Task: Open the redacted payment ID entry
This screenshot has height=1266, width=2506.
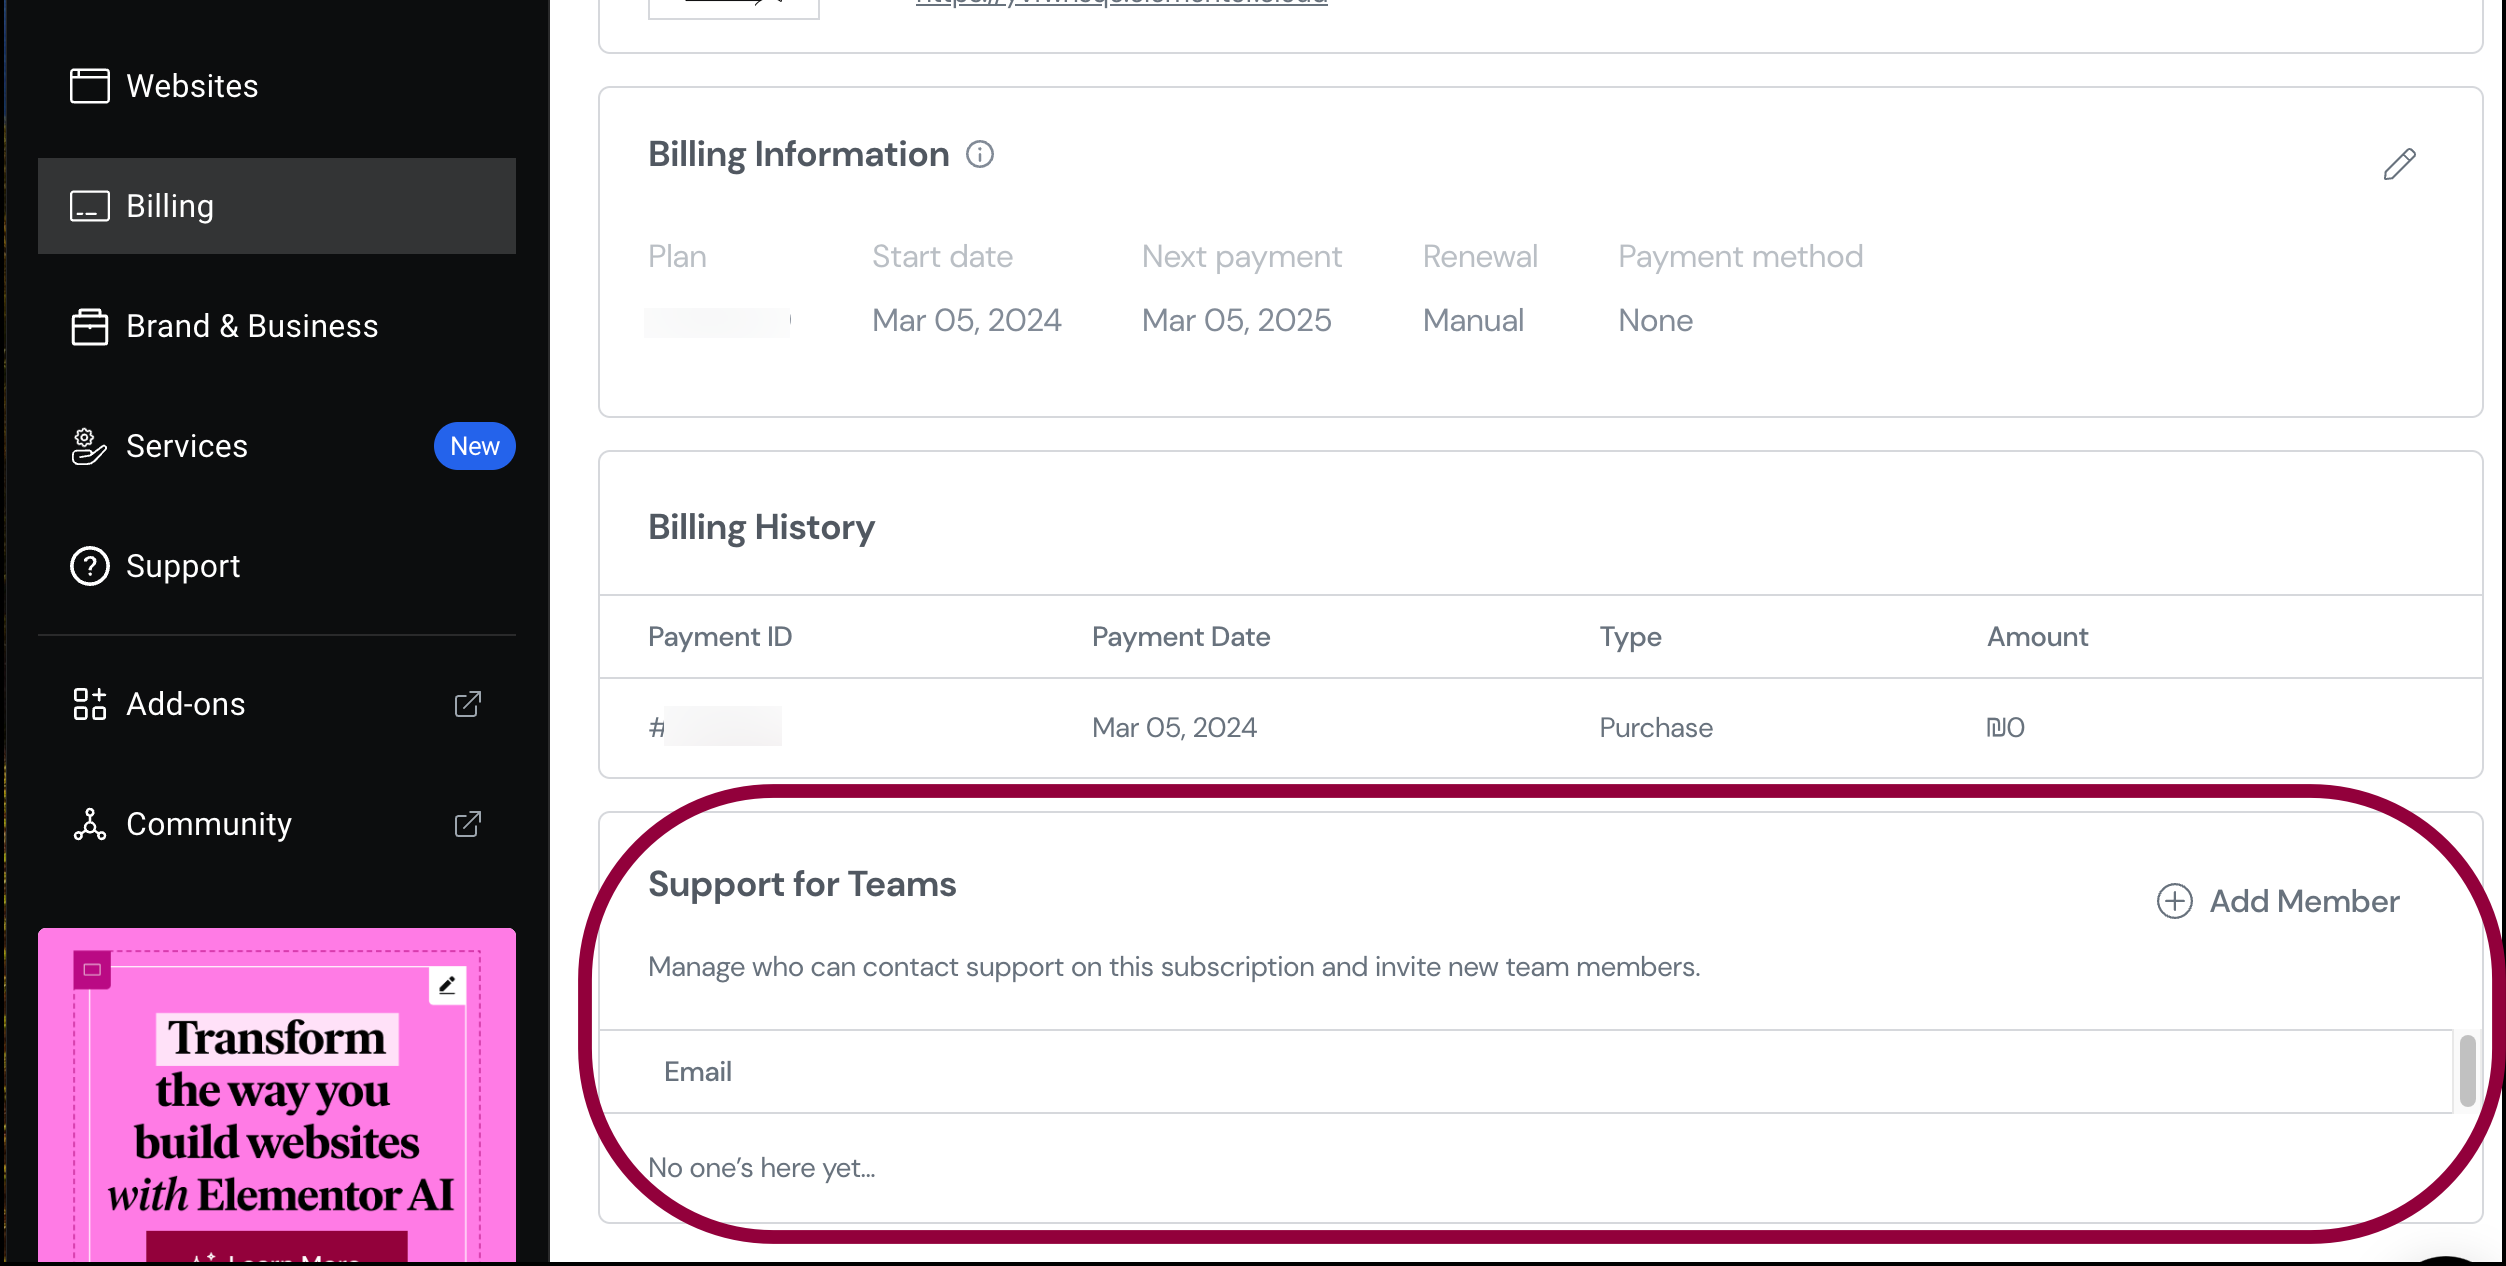Action: pos(715,727)
